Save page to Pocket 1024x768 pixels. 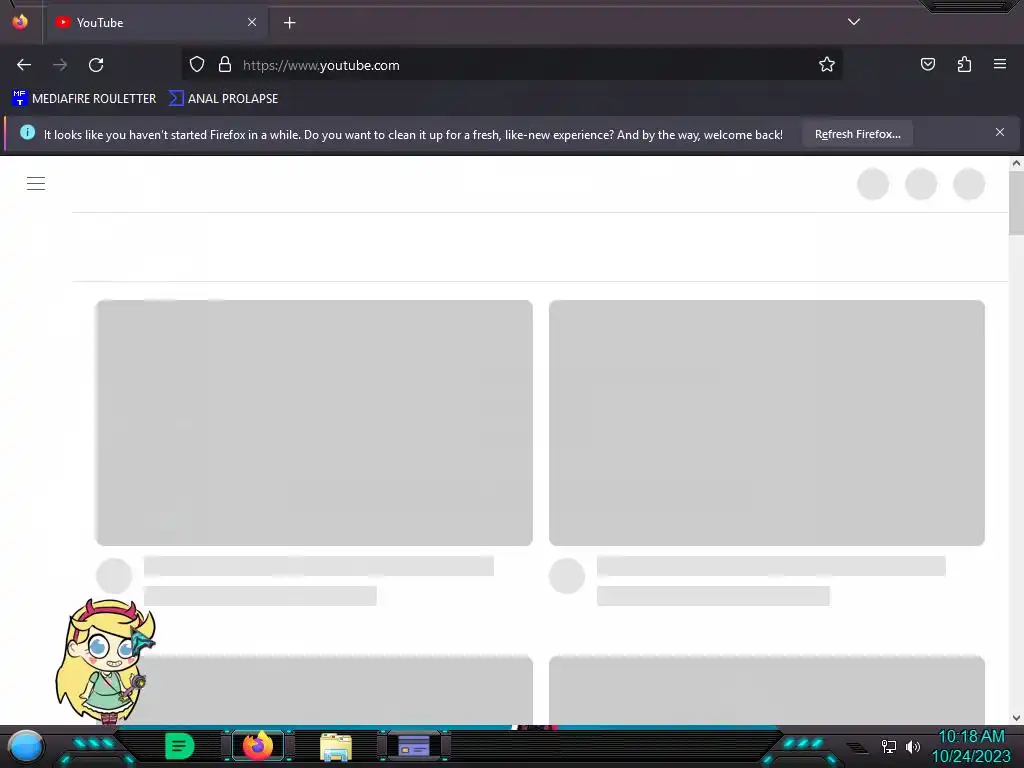[927, 64]
